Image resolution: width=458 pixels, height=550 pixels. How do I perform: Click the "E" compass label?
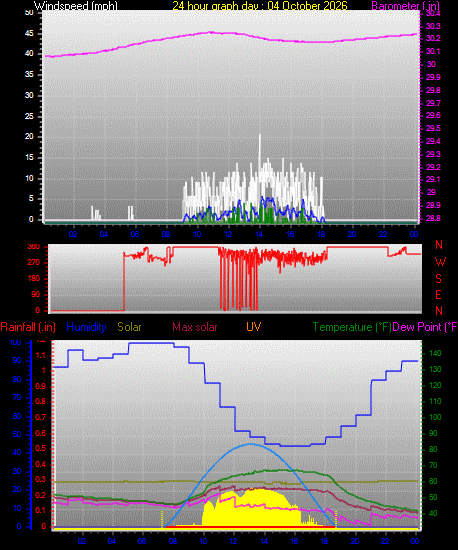438,295
